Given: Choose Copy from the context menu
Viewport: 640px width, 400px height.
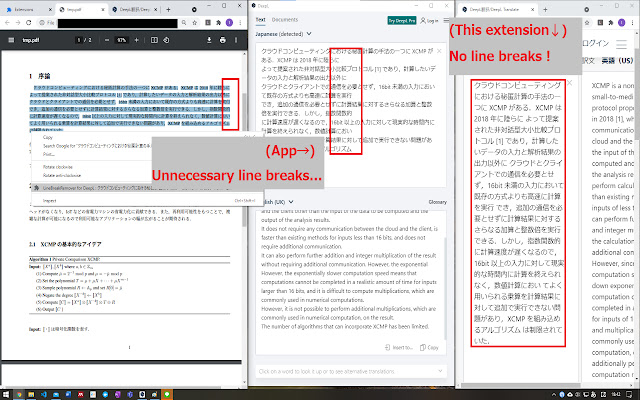Looking at the screenshot, I should pyautogui.click(x=48, y=138).
